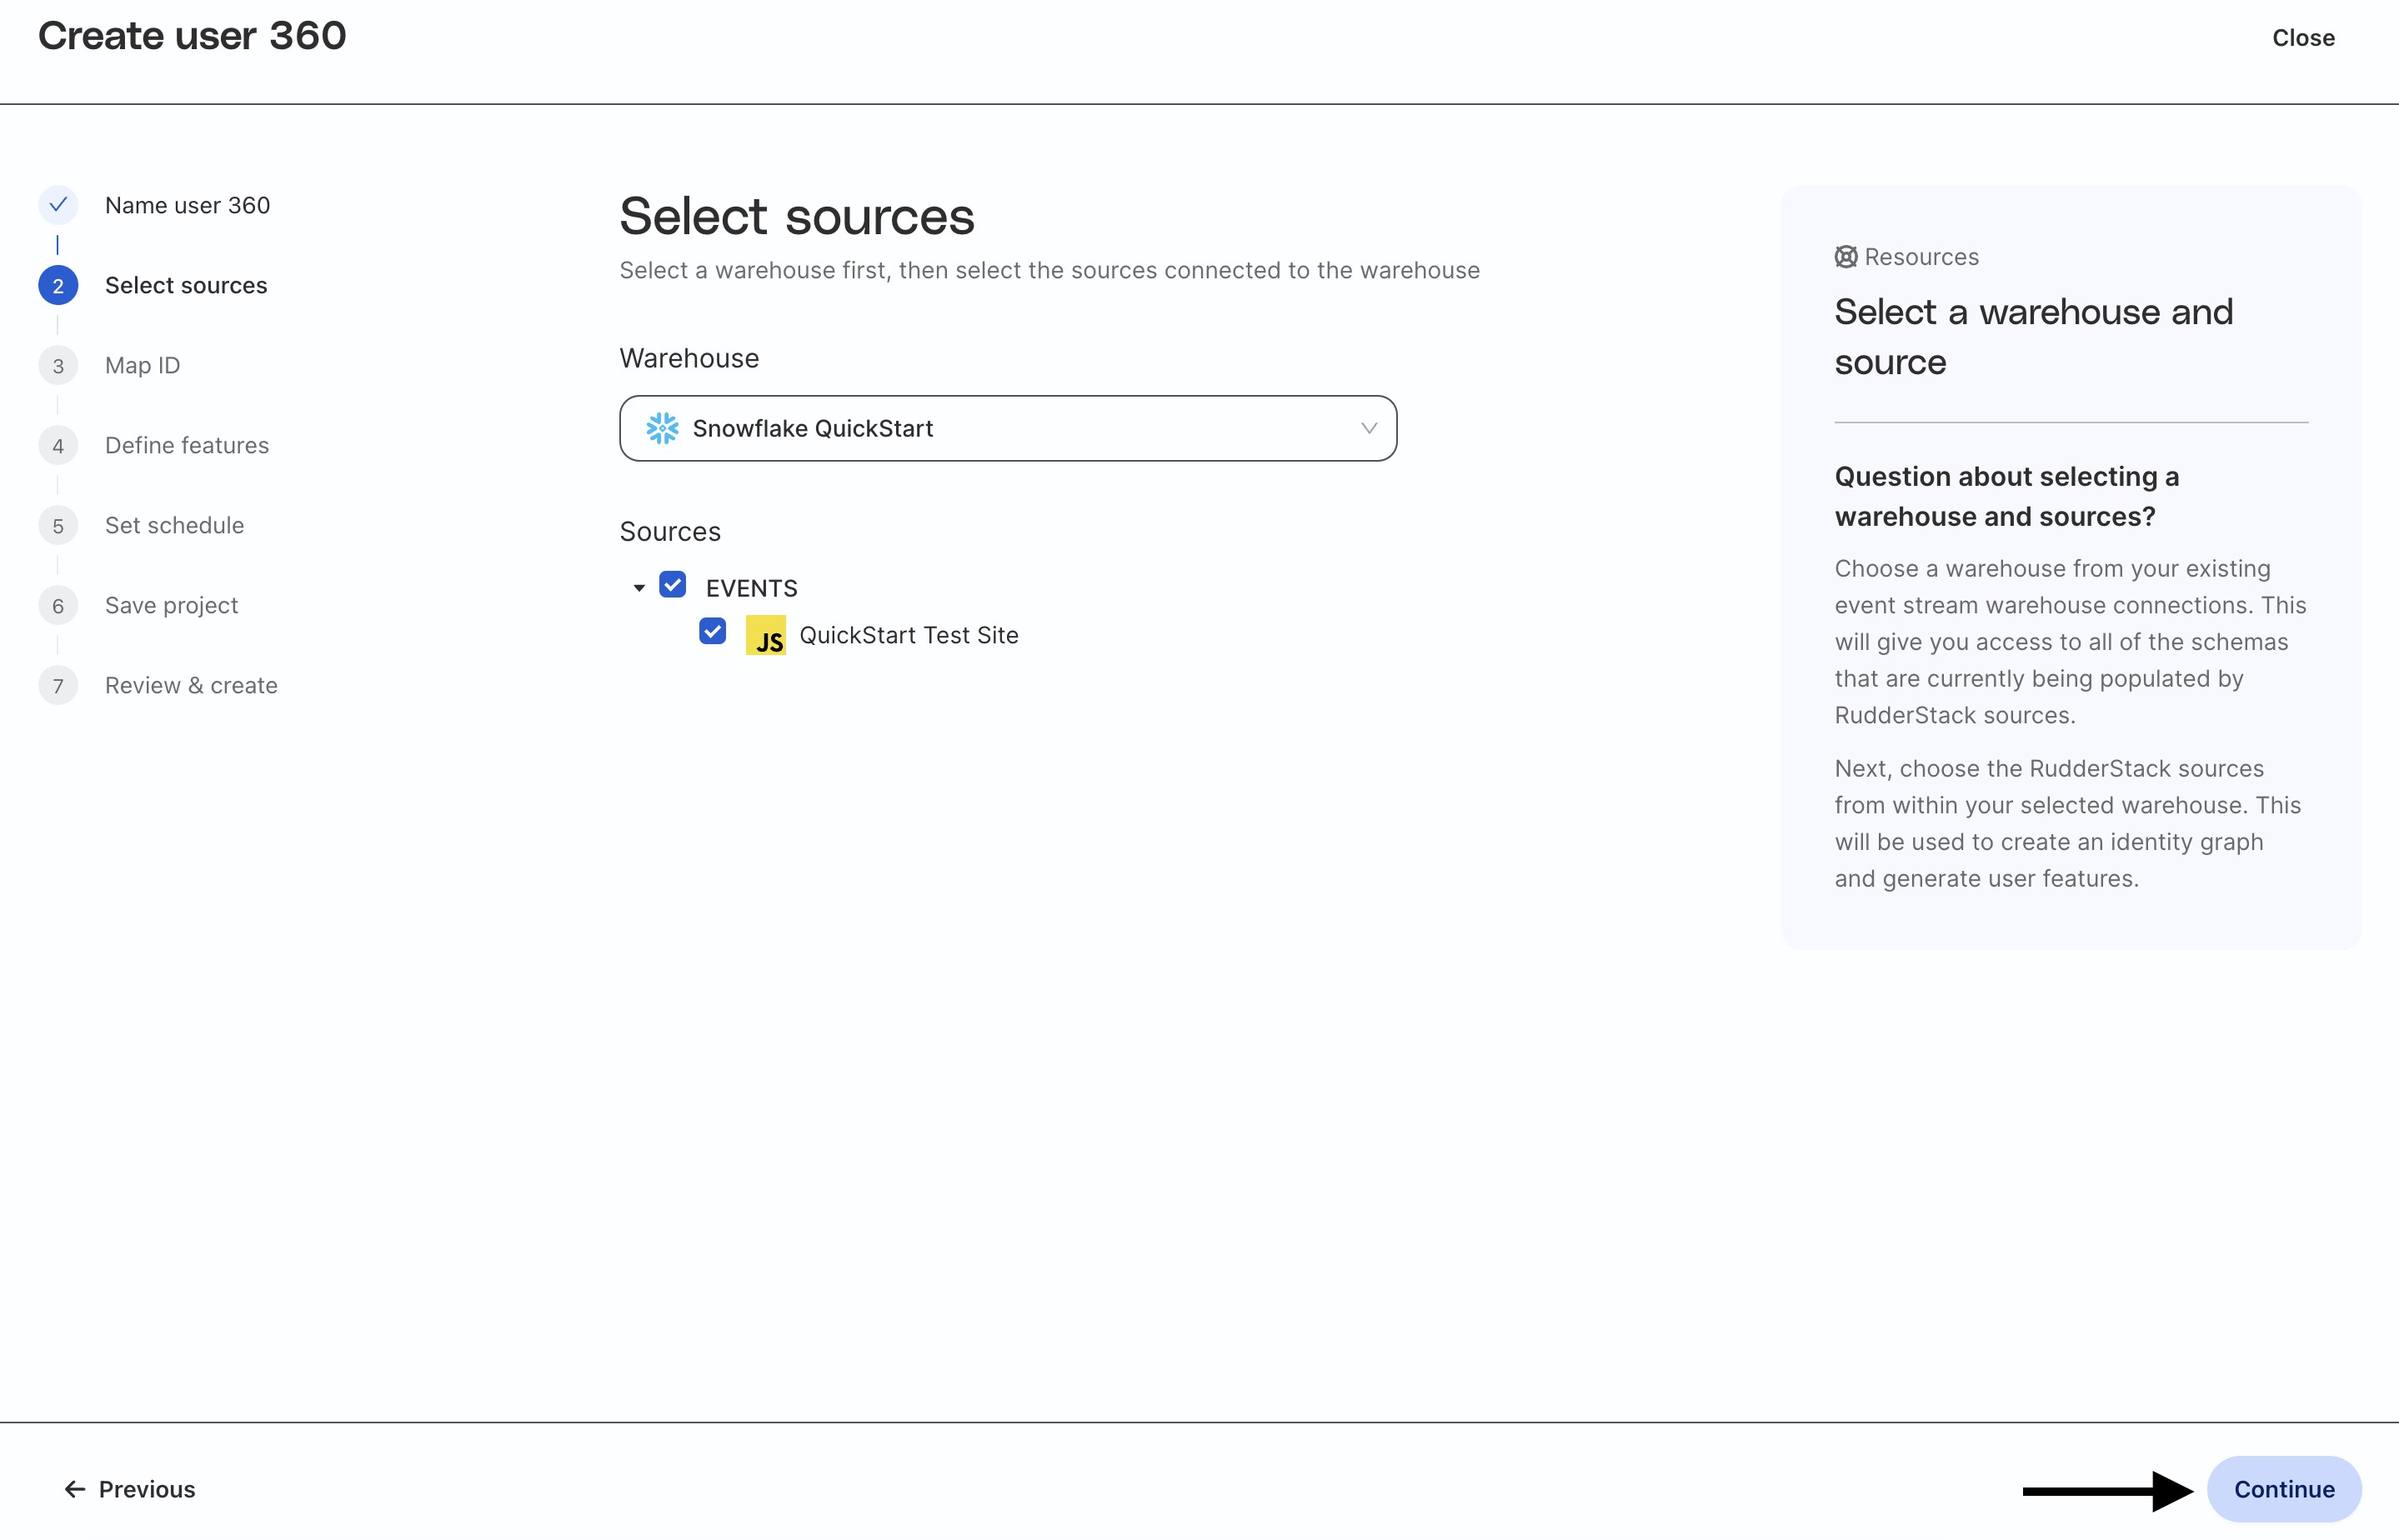Click the Create user 360 title
Image resolution: width=2399 pixels, height=1540 pixels.
tap(192, 36)
